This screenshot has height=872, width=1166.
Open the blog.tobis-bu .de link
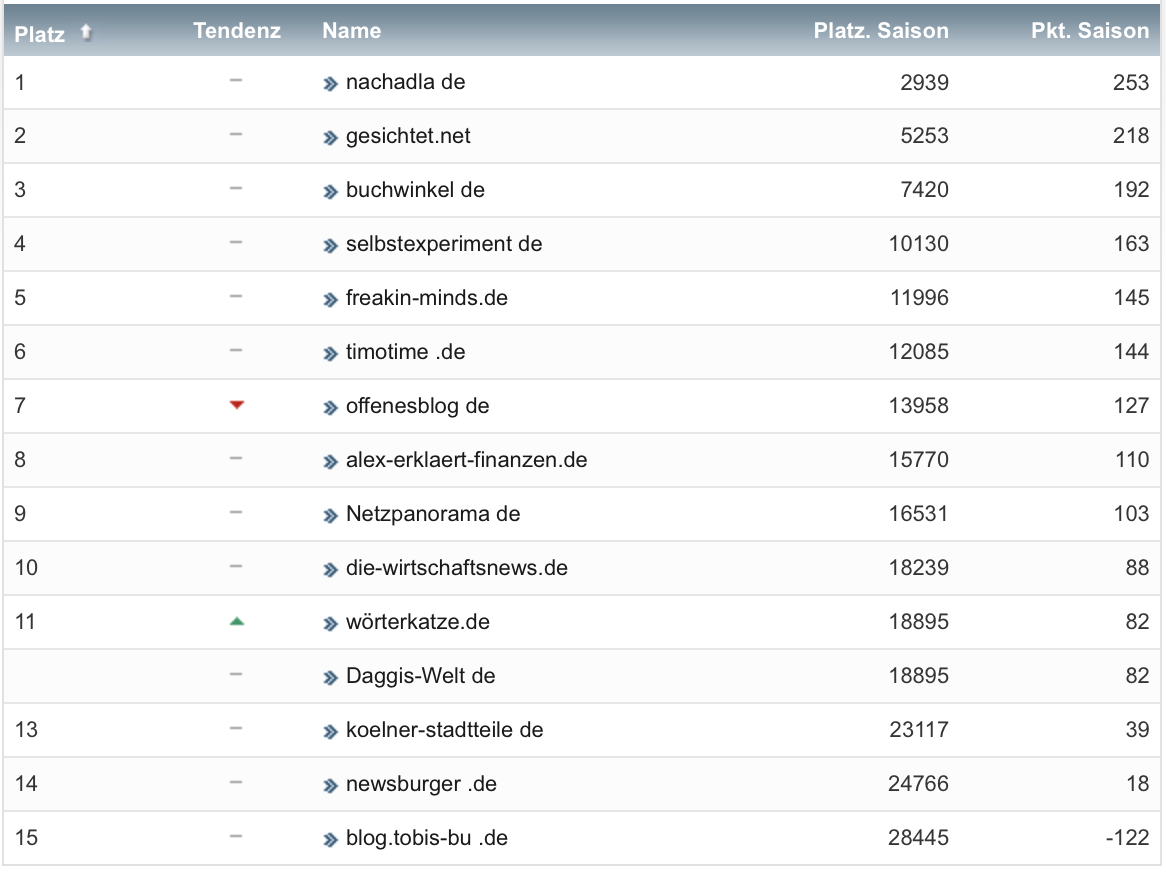tap(427, 838)
